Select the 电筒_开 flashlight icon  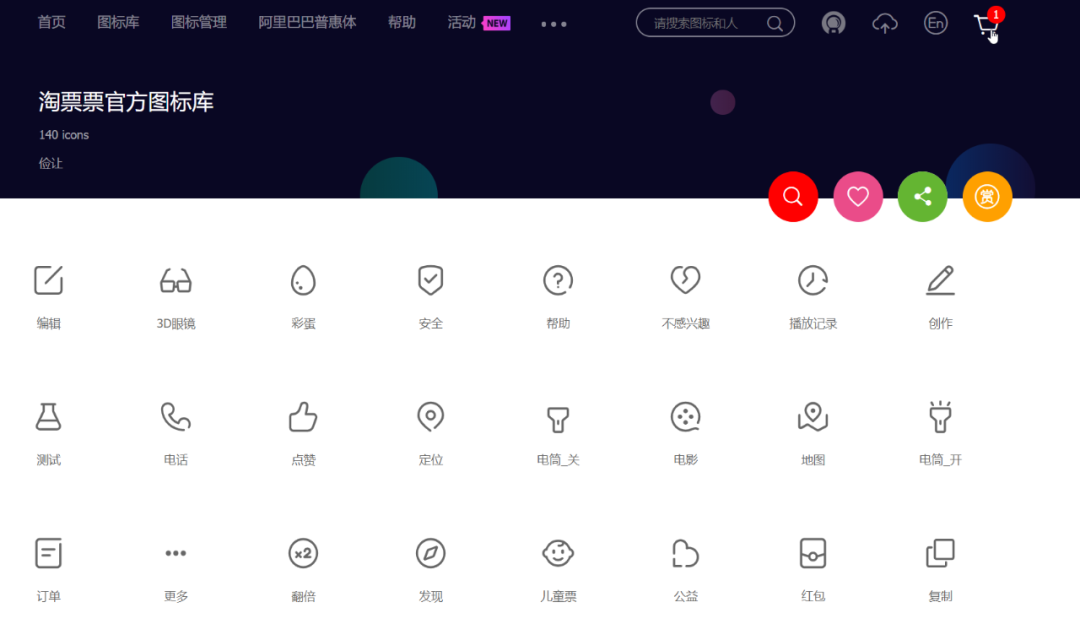click(x=940, y=417)
